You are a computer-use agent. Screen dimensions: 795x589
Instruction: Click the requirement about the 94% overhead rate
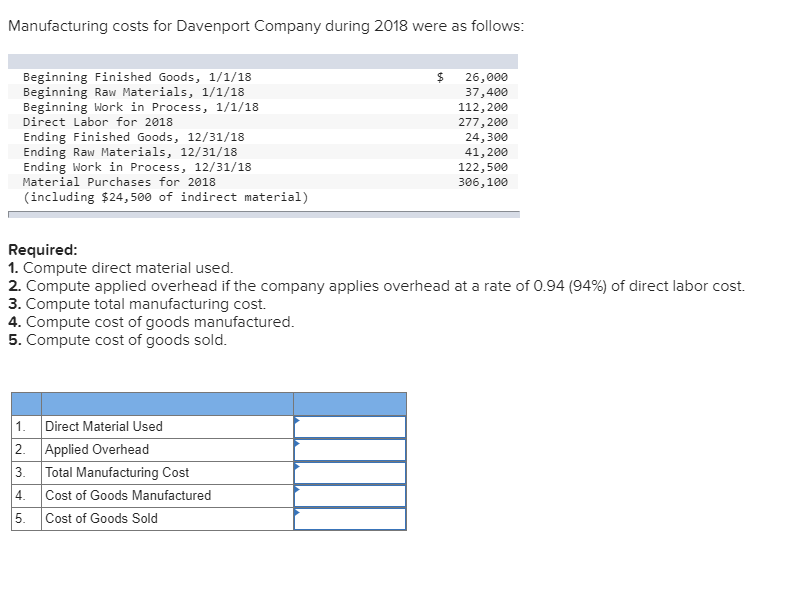pos(376,286)
